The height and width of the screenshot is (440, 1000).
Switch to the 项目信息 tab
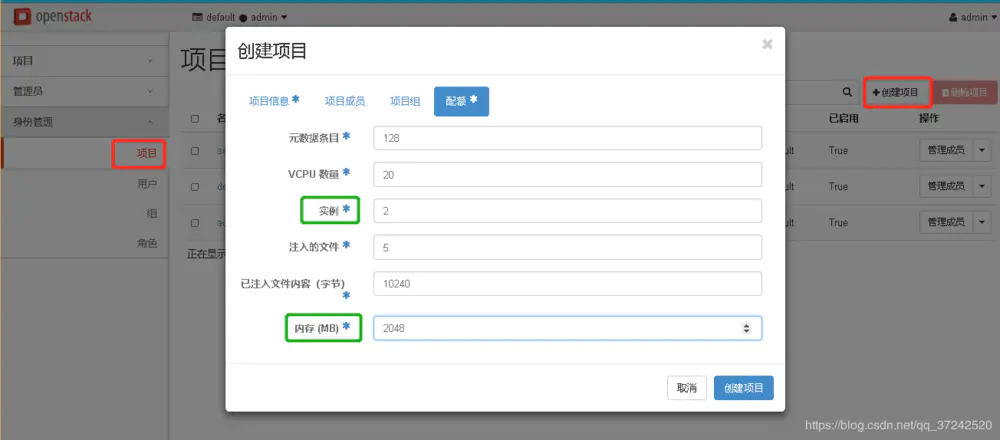(x=274, y=101)
